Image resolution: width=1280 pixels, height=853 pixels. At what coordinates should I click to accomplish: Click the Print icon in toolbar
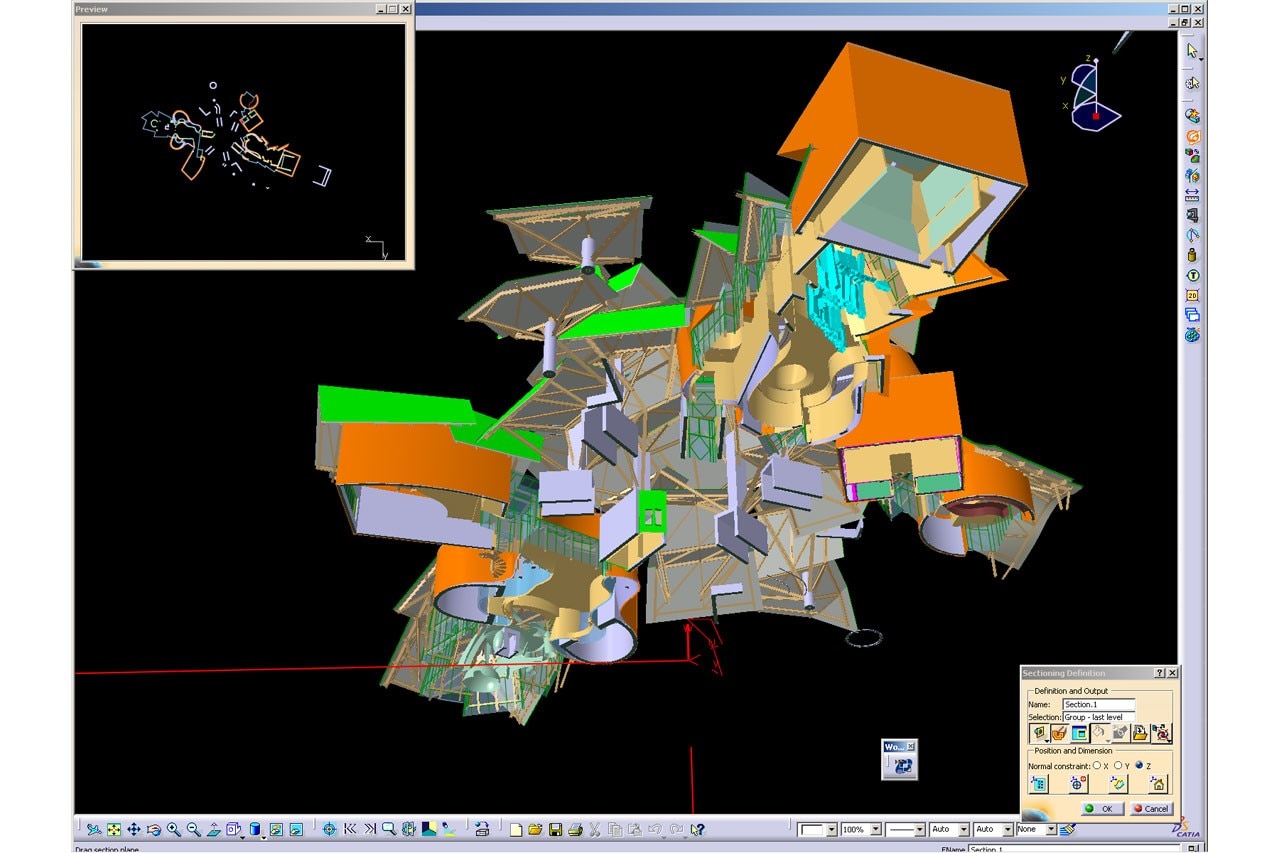pos(574,829)
